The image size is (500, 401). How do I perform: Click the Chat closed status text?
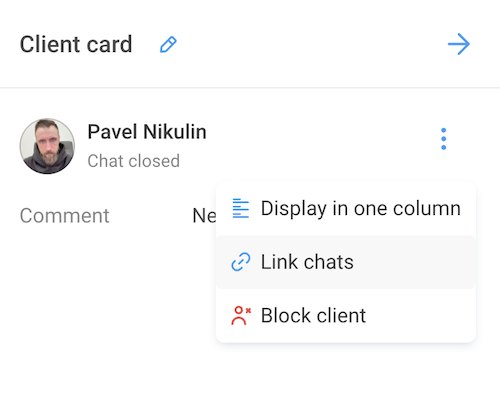(x=134, y=161)
